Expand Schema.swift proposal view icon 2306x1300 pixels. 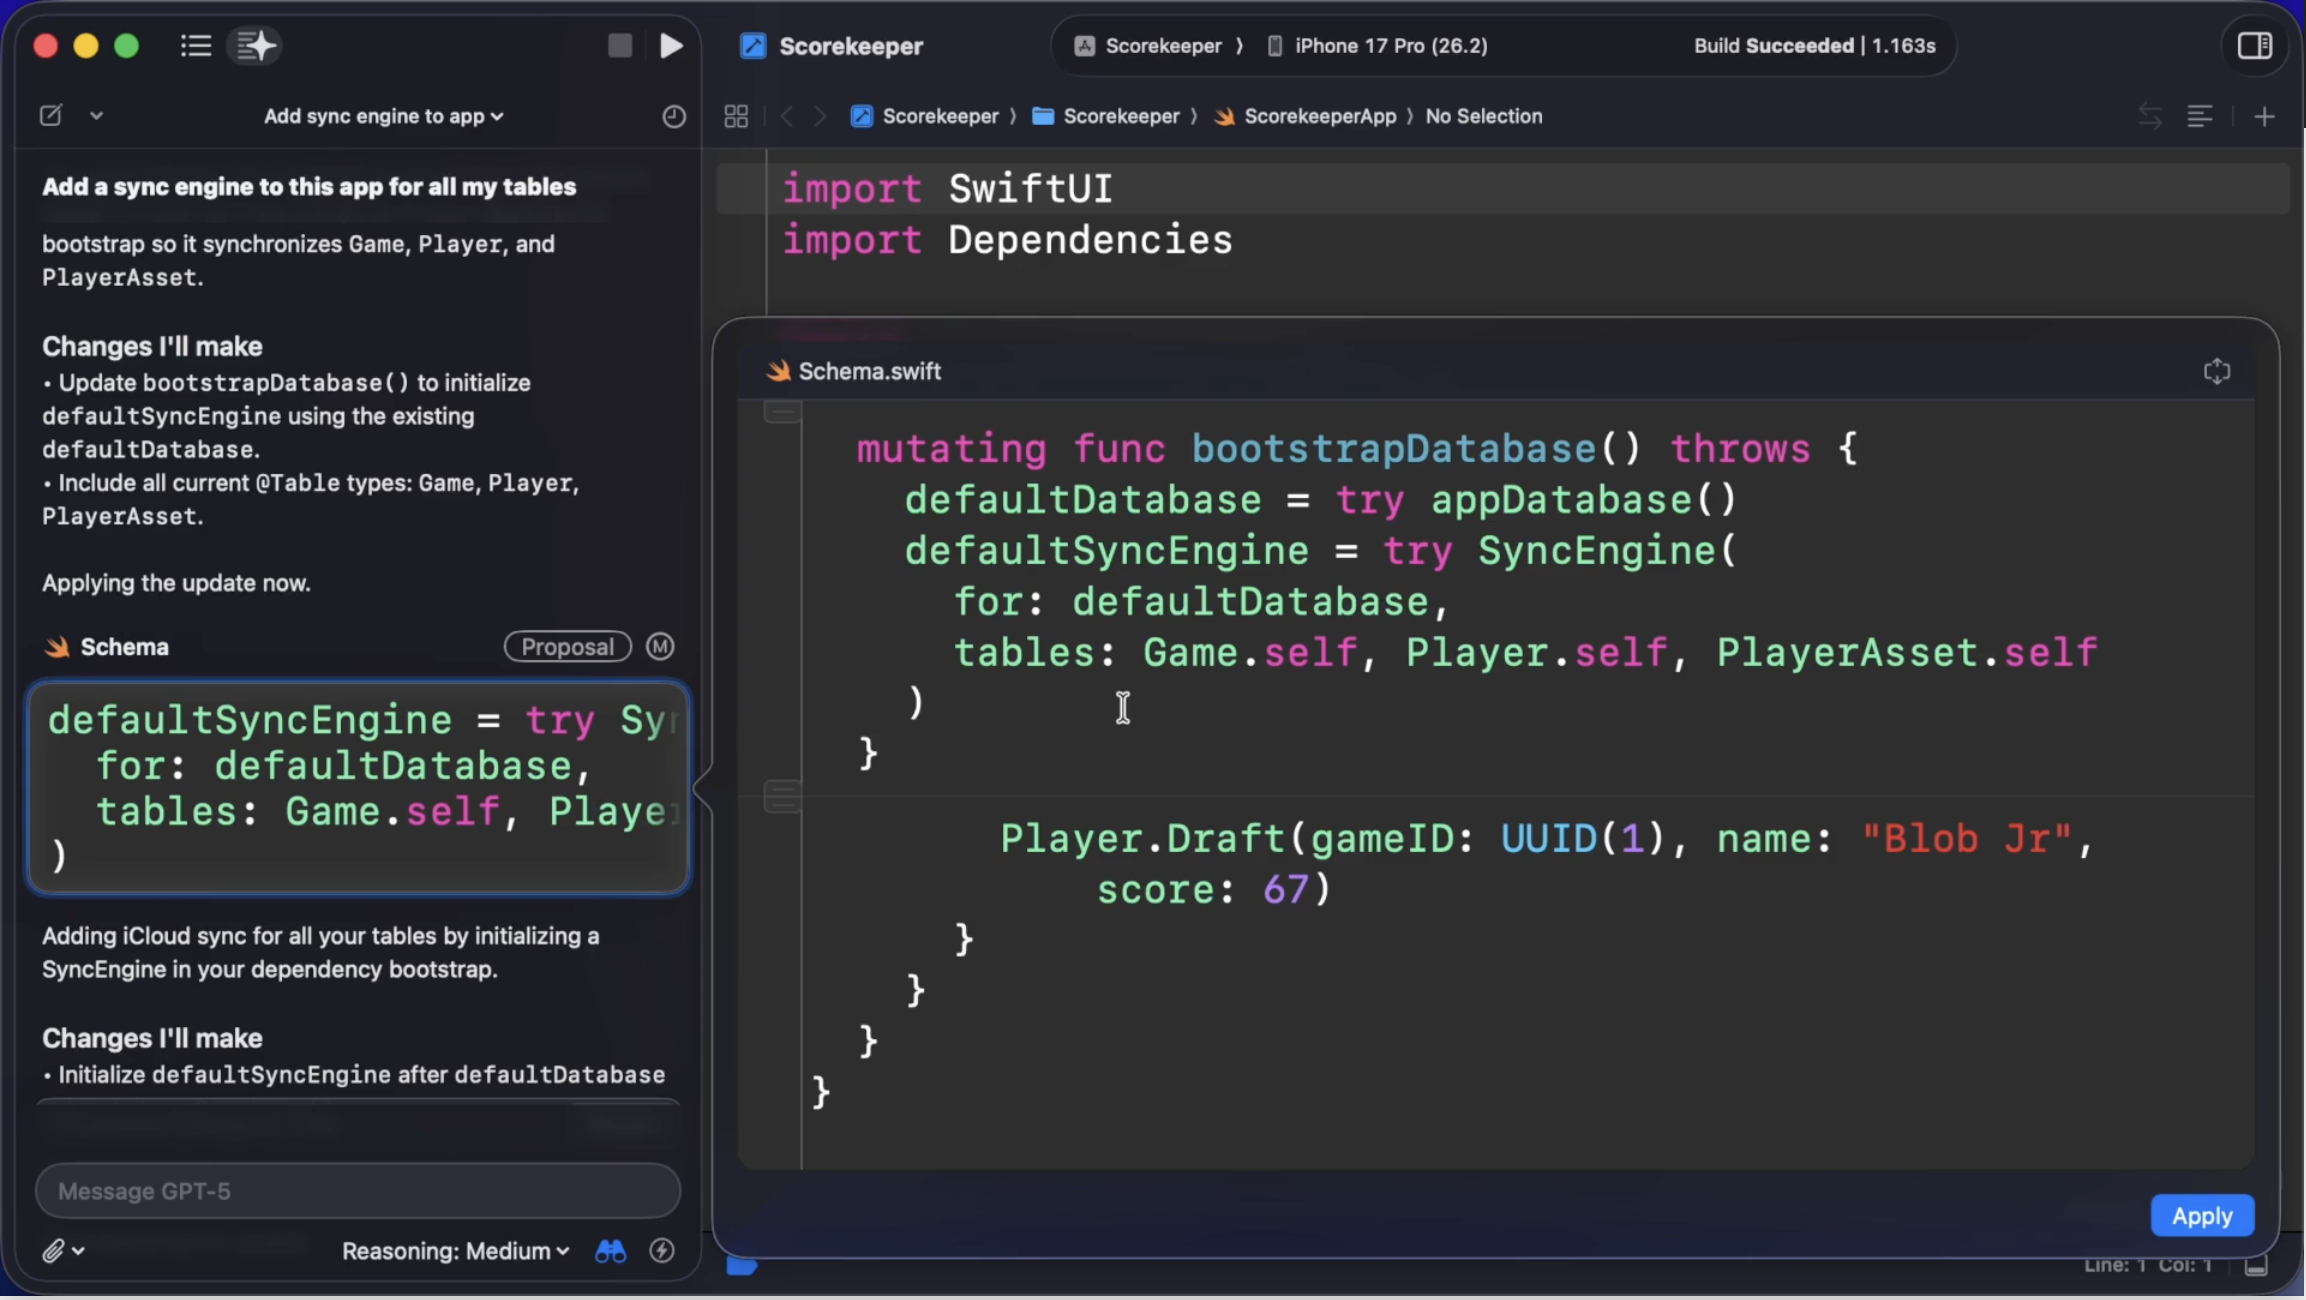pos(2216,371)
